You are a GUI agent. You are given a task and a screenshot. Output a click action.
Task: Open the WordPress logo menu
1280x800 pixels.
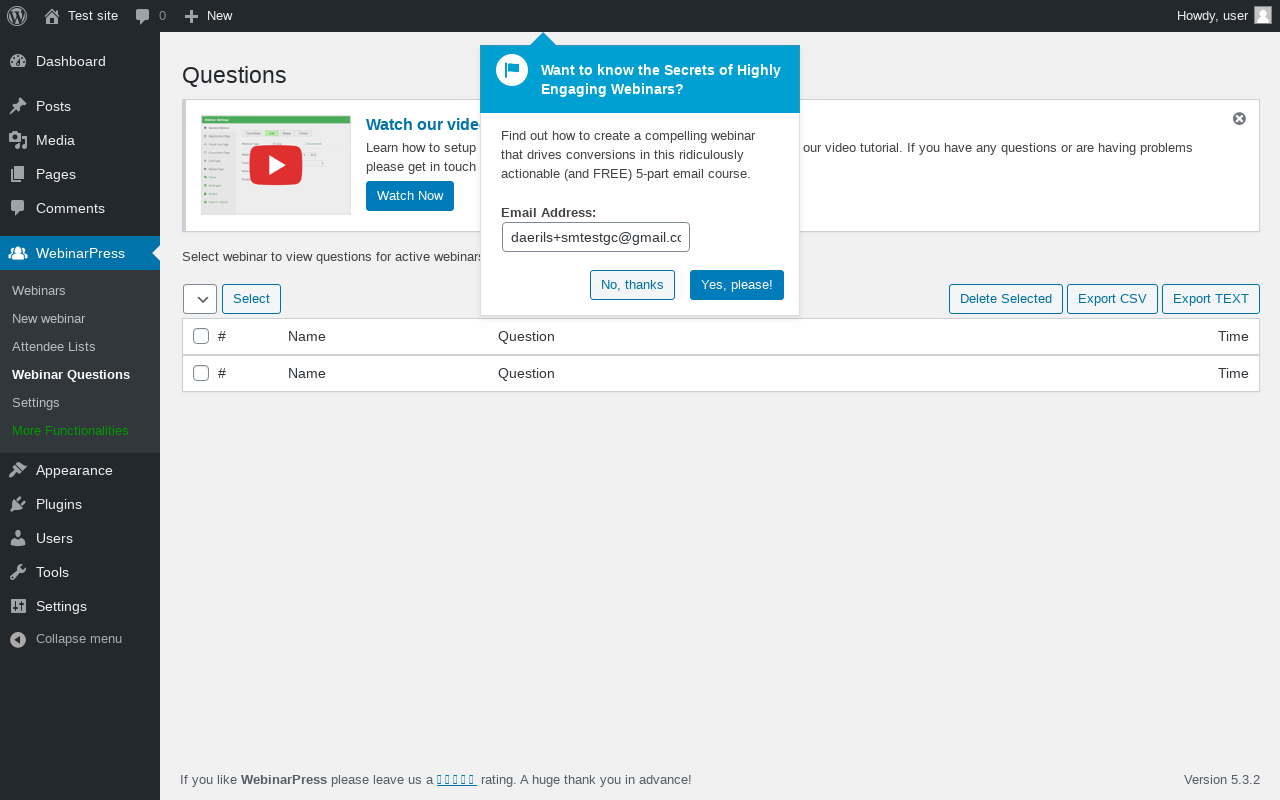coord(17,16)
